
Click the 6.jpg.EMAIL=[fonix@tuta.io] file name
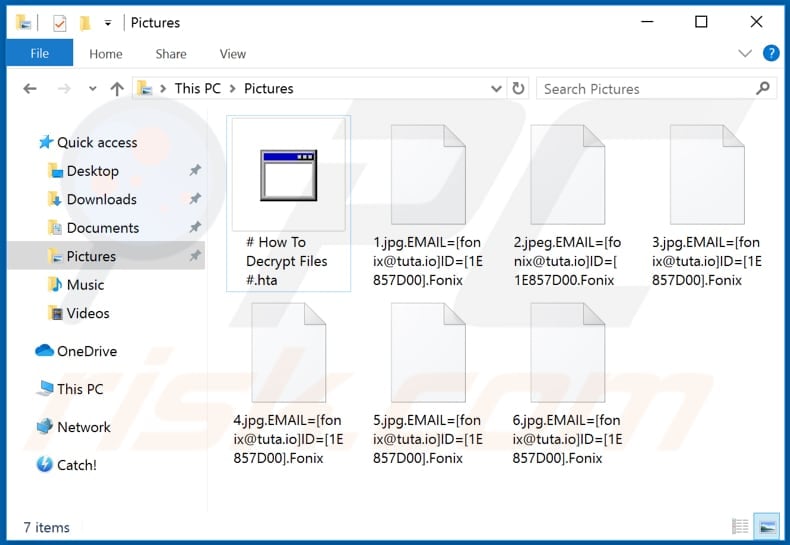567,439
